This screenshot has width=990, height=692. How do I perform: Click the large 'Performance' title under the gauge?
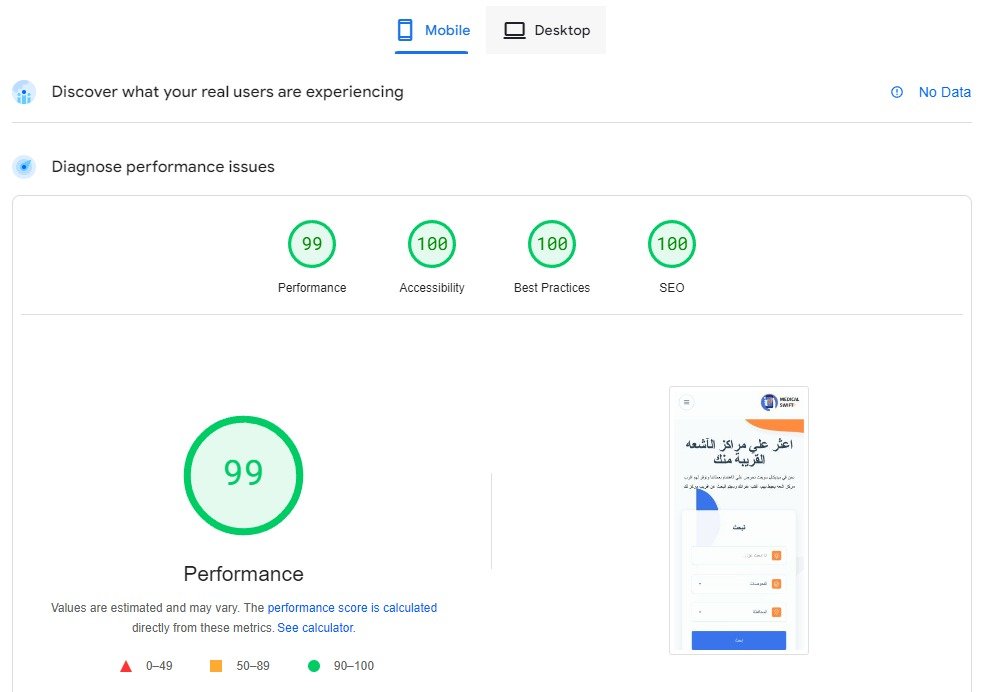(x=243, y=574)
